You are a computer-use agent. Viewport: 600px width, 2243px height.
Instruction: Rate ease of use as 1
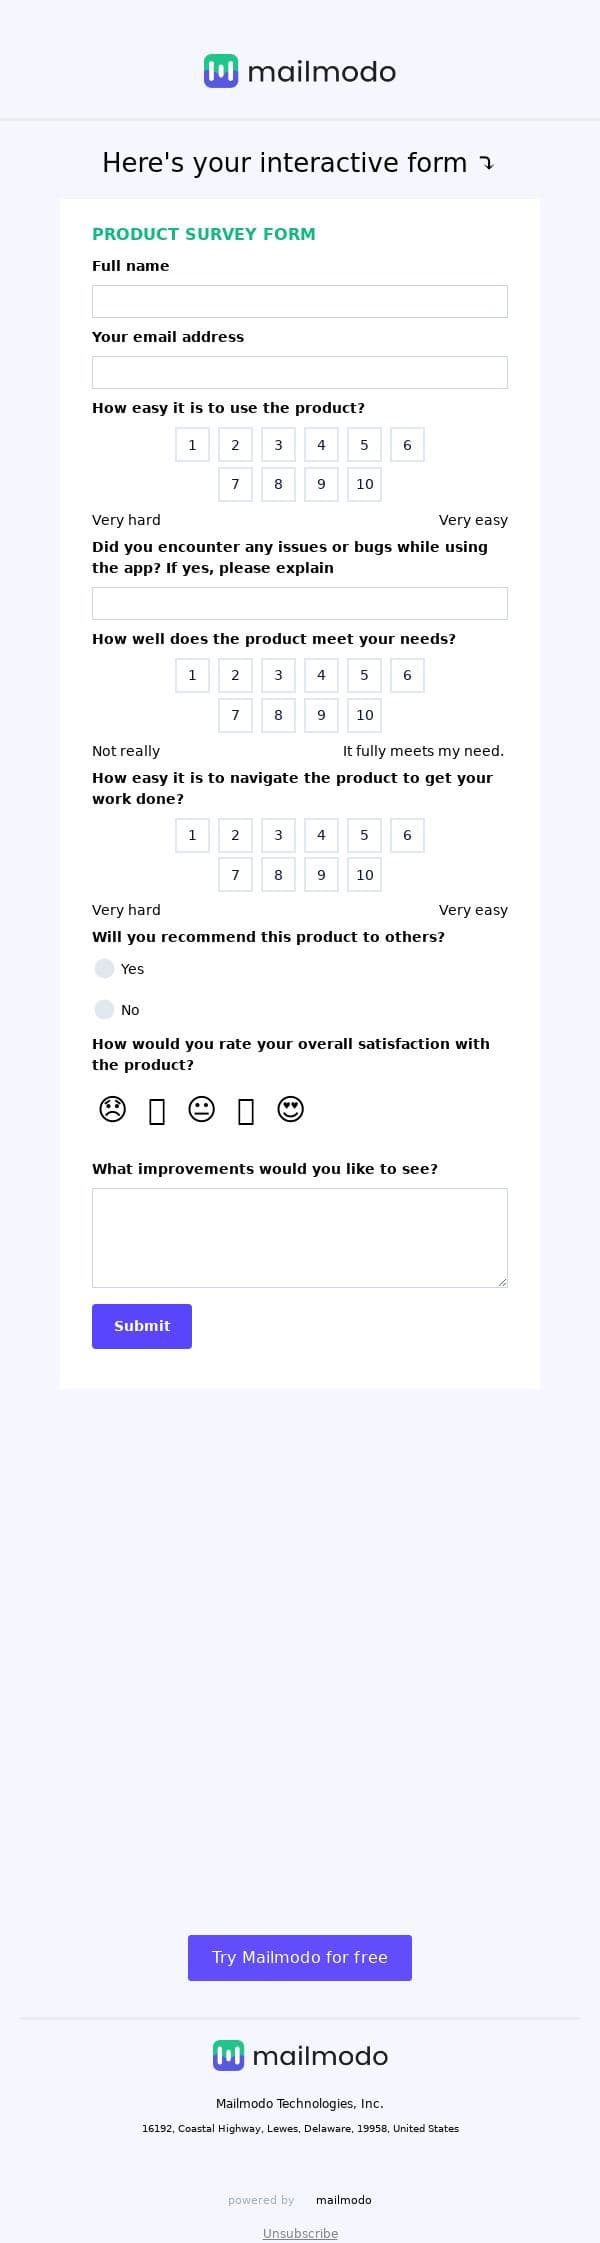pyautogui.click(x=192, y=445)
